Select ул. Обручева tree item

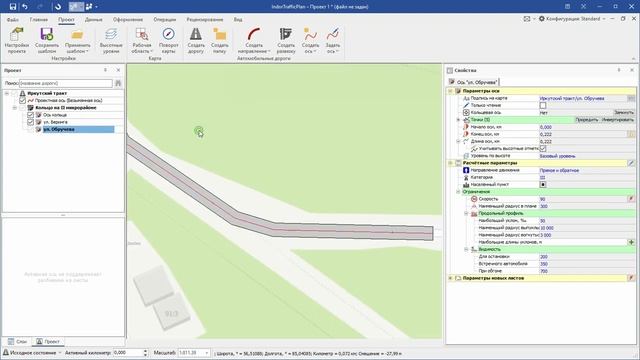[x=59, y=129]
